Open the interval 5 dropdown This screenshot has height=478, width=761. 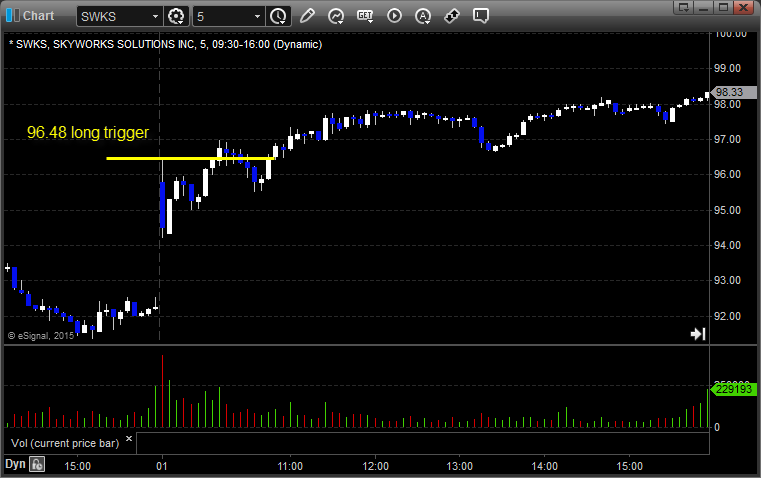[257, 16]
